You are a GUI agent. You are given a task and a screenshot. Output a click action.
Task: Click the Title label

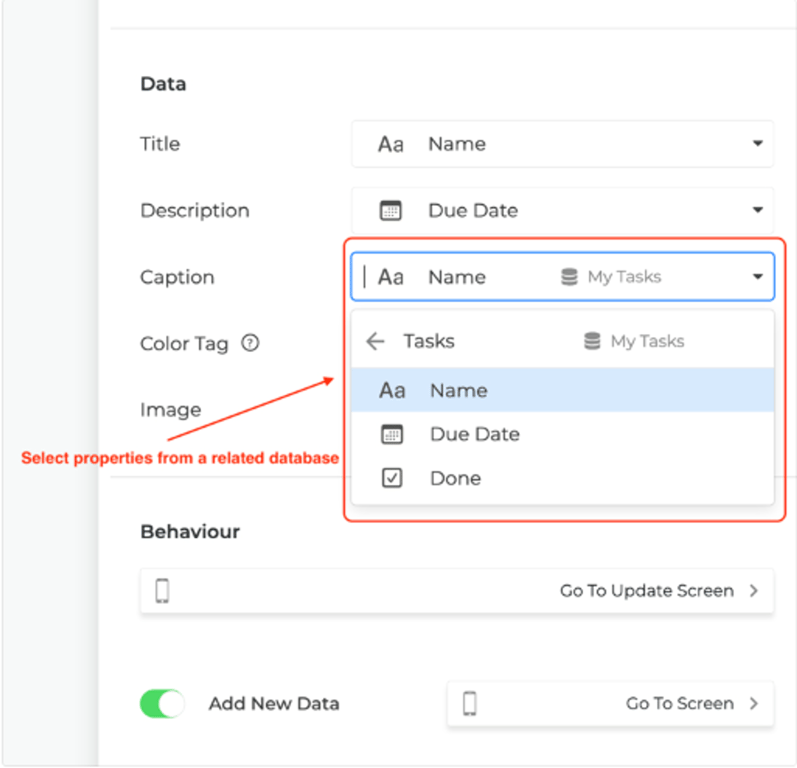[160, 144]
